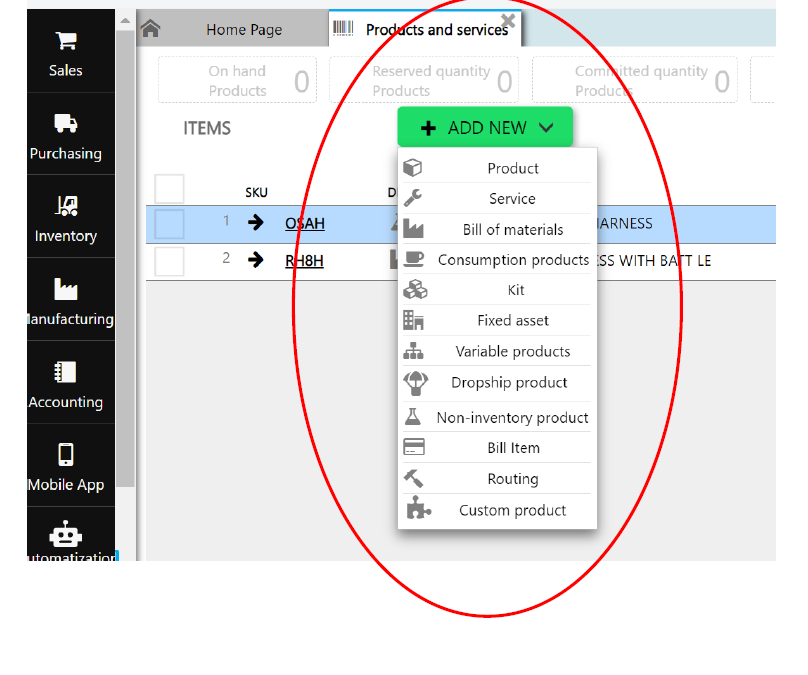
Task: Check the box for row RH8H
Action: click(x=170, y=261)
